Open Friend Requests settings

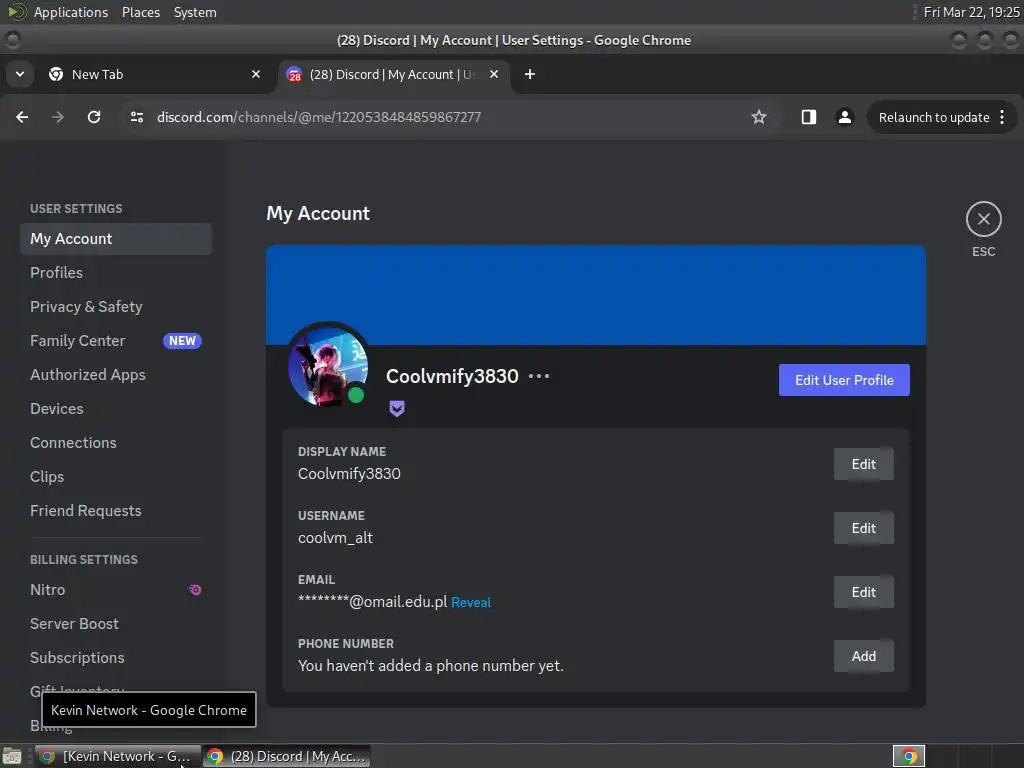tap(116, 511)
